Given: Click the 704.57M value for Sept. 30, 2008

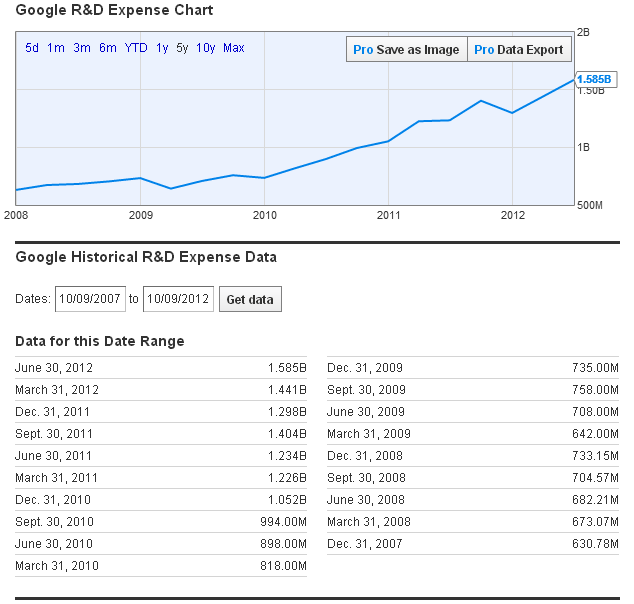Looking at the screenshot, I should pyautogui.click(x=595, y=478).
